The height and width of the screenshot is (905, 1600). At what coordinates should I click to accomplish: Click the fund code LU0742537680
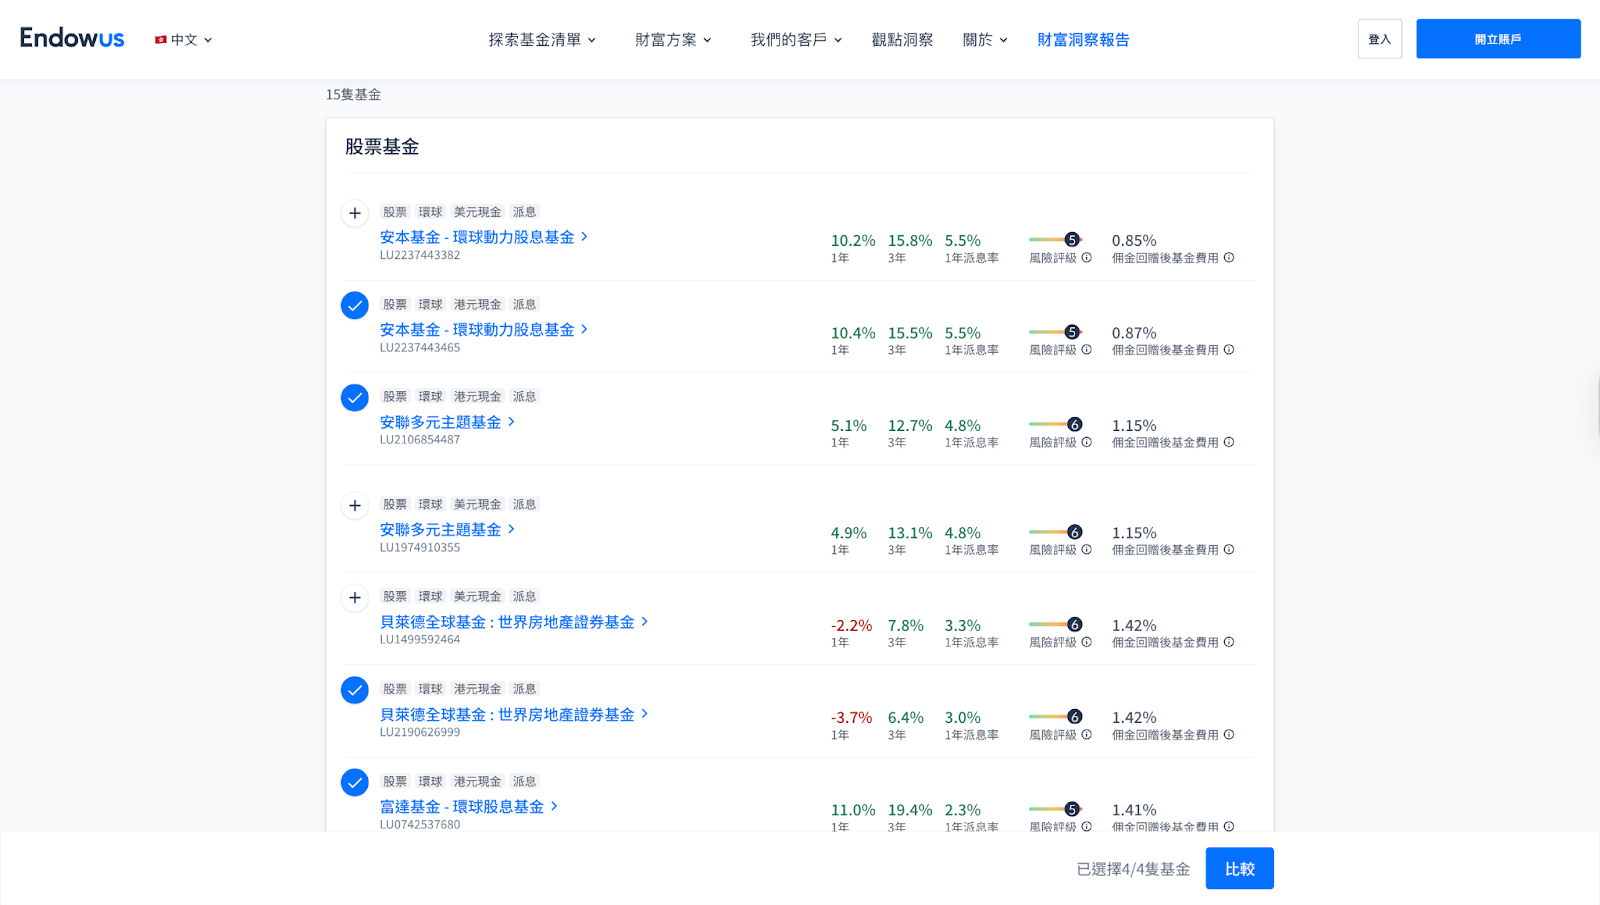coord(420,824)
